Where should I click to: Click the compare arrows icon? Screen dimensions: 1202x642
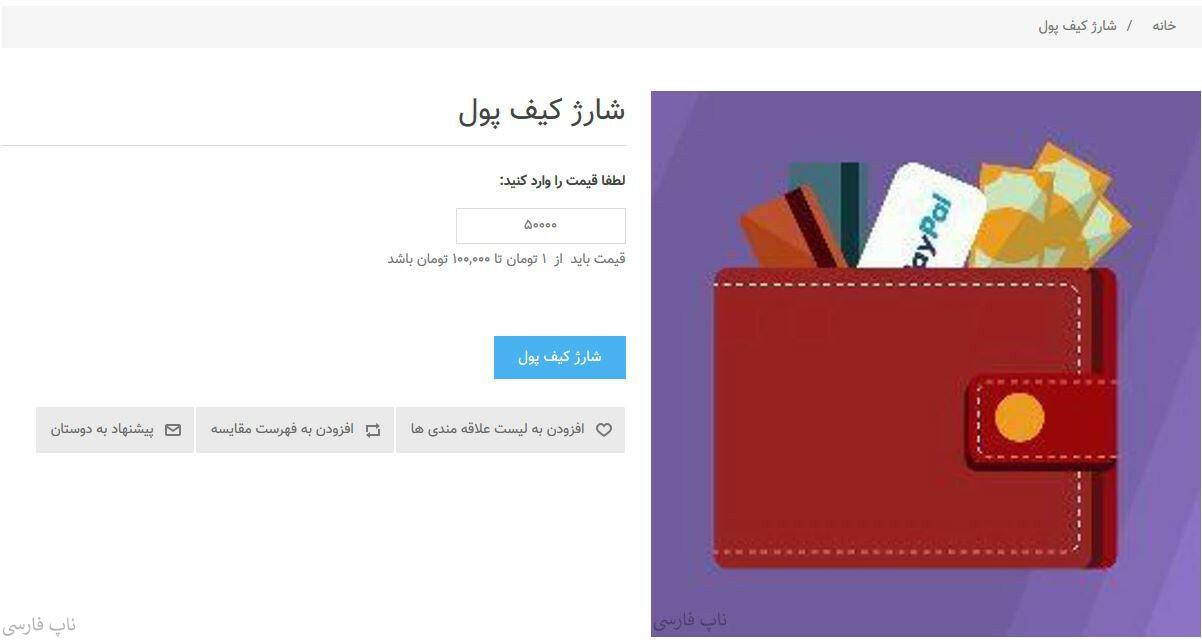coord(373,430)
